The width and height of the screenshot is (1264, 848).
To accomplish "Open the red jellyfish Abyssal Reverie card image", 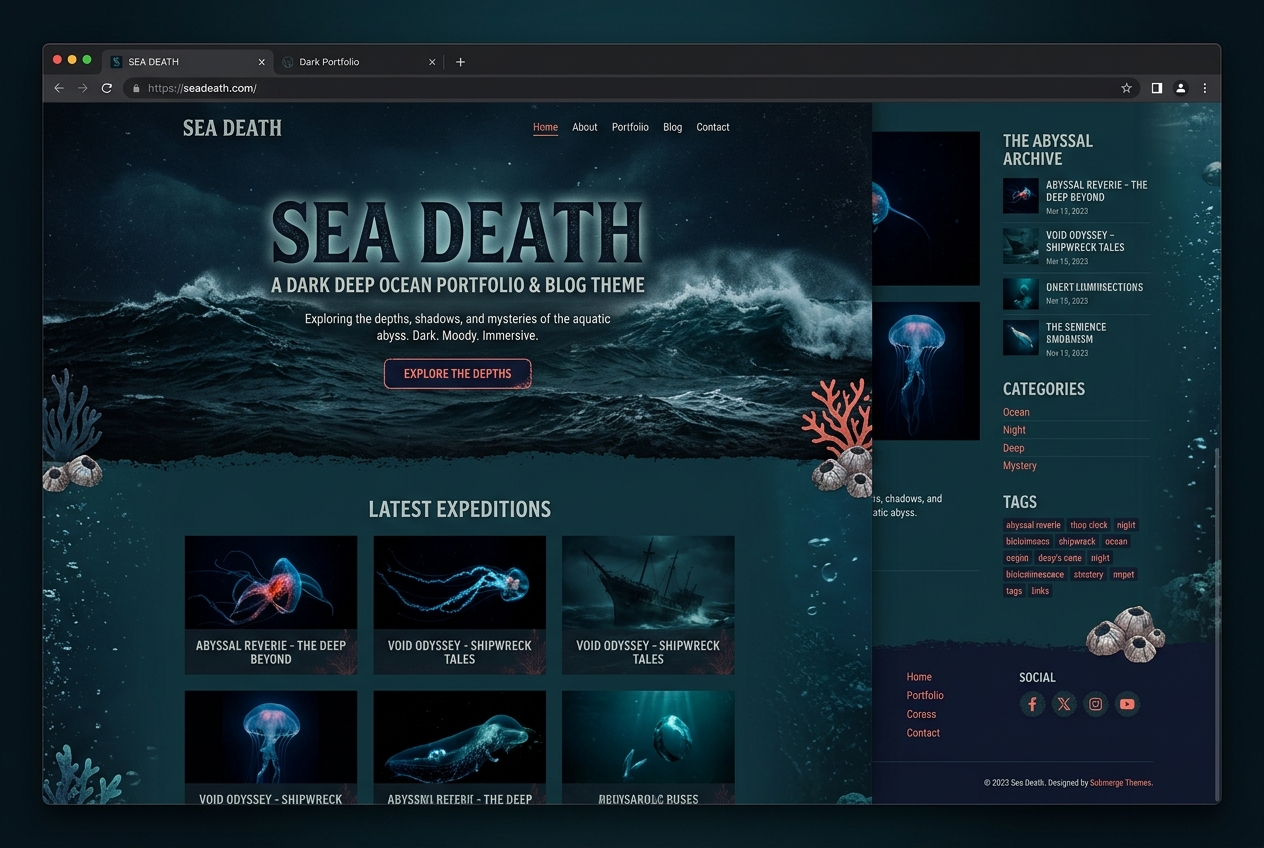I will [x=271, y=583].
